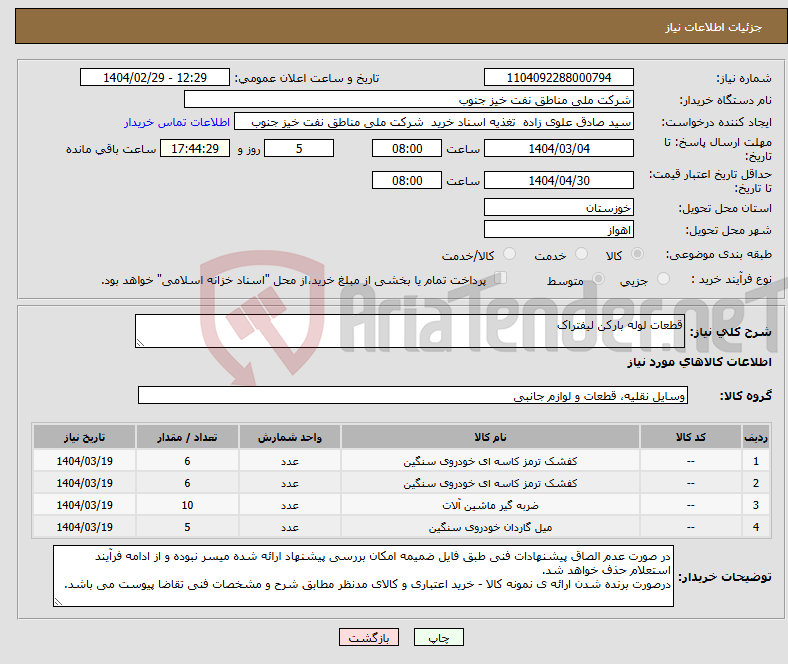Click the need number field 1104092288000794
Viewport: 788px width, 664px height.
click(x=559, y=77)
